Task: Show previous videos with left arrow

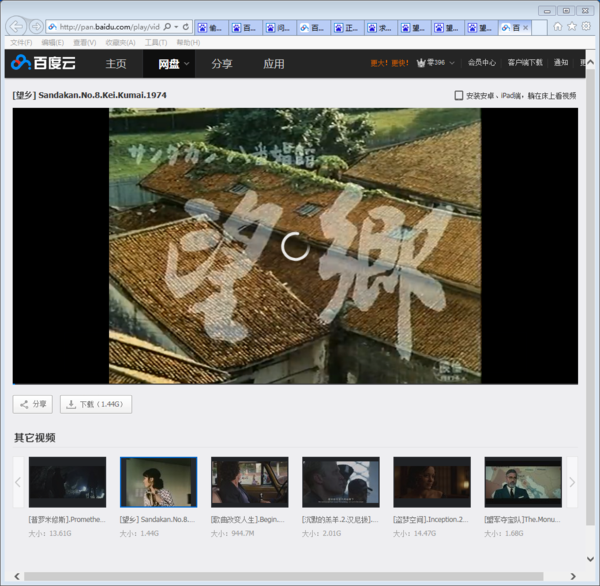Action: [x=18, y=482]
